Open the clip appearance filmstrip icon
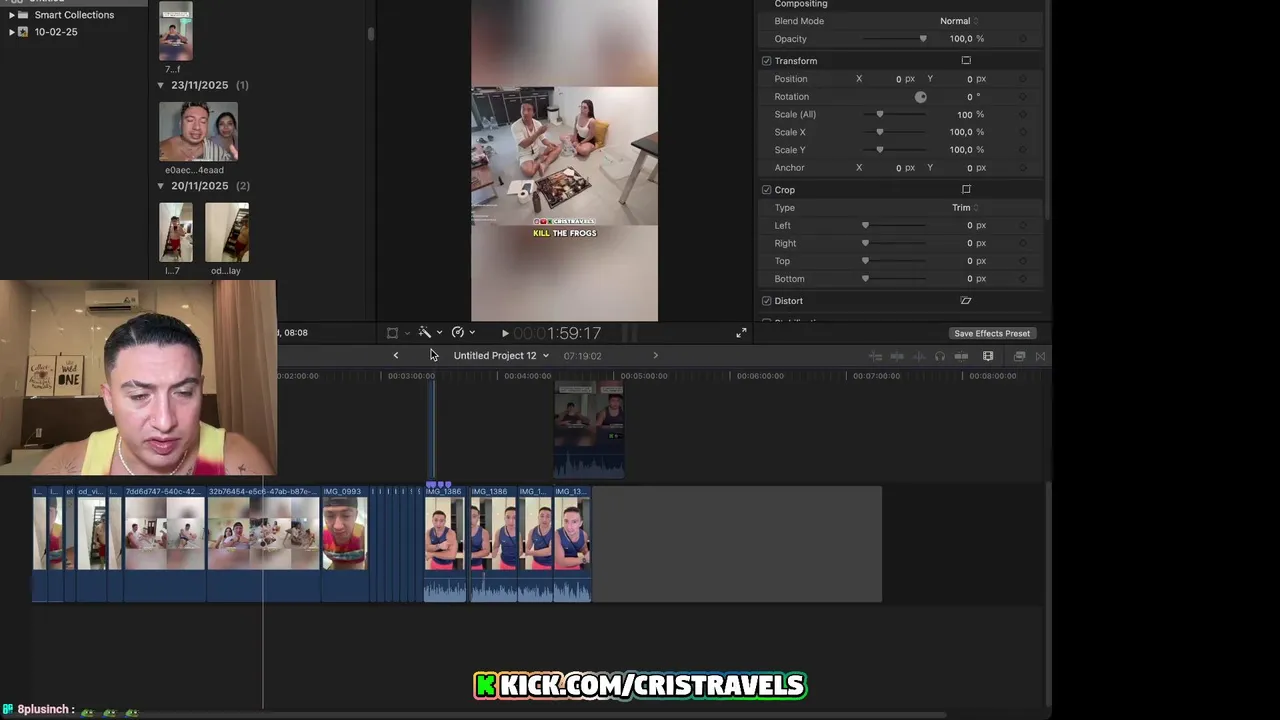 (988, 357)
